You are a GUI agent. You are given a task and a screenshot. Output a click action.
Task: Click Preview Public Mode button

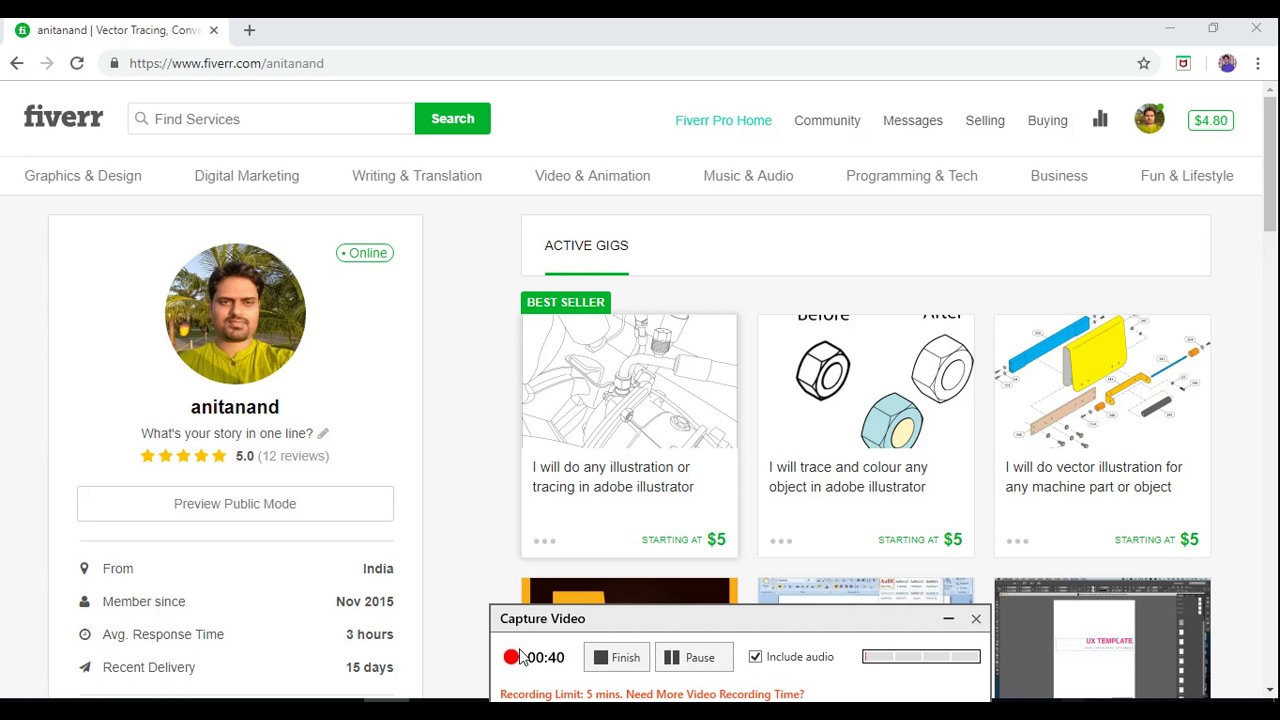coord(235,504)
